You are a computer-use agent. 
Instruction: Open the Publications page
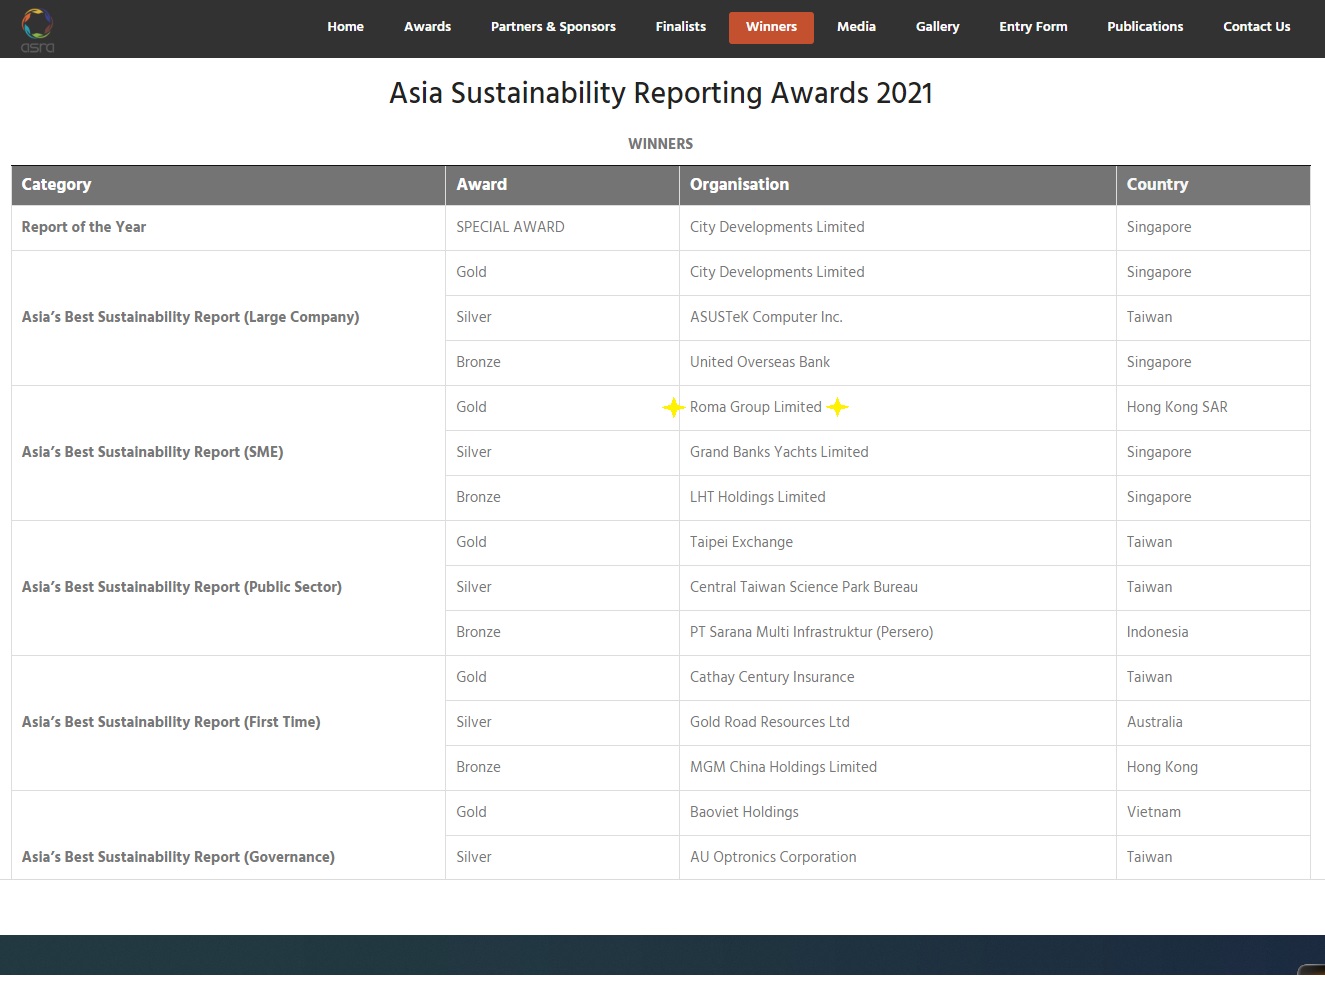1145,27
